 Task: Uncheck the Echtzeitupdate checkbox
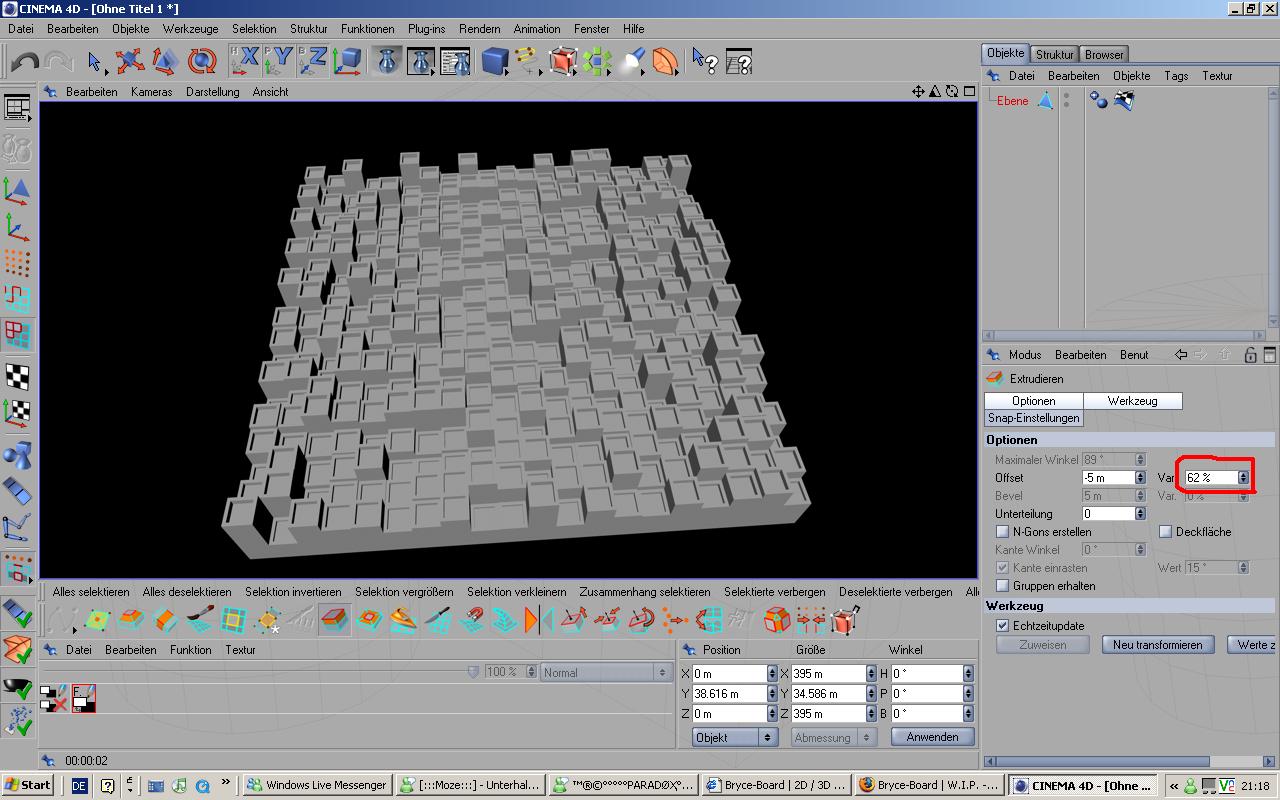(1003, 626)
